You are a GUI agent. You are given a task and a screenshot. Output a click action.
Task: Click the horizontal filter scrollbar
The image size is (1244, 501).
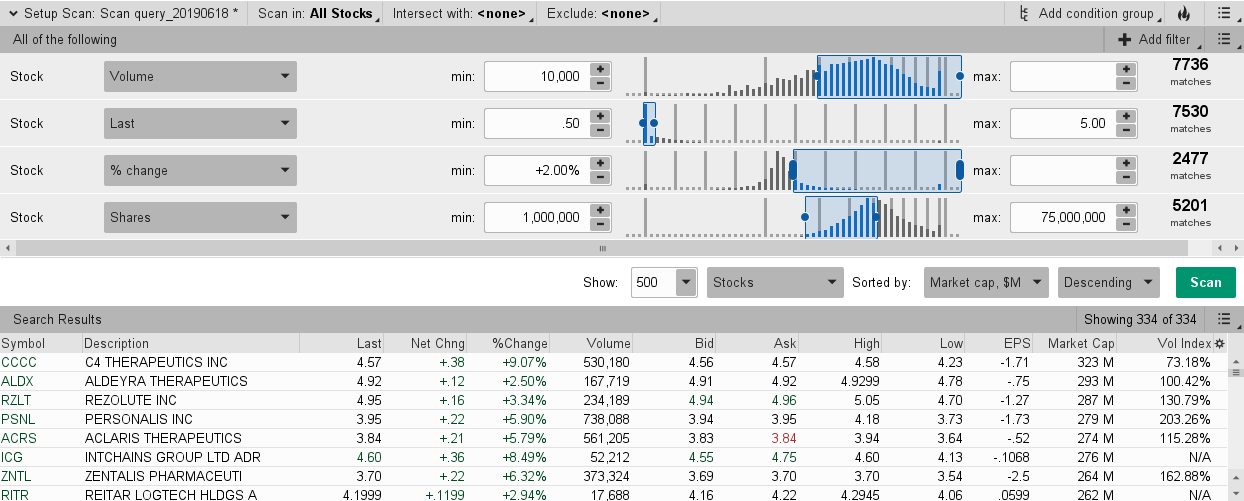603,248
